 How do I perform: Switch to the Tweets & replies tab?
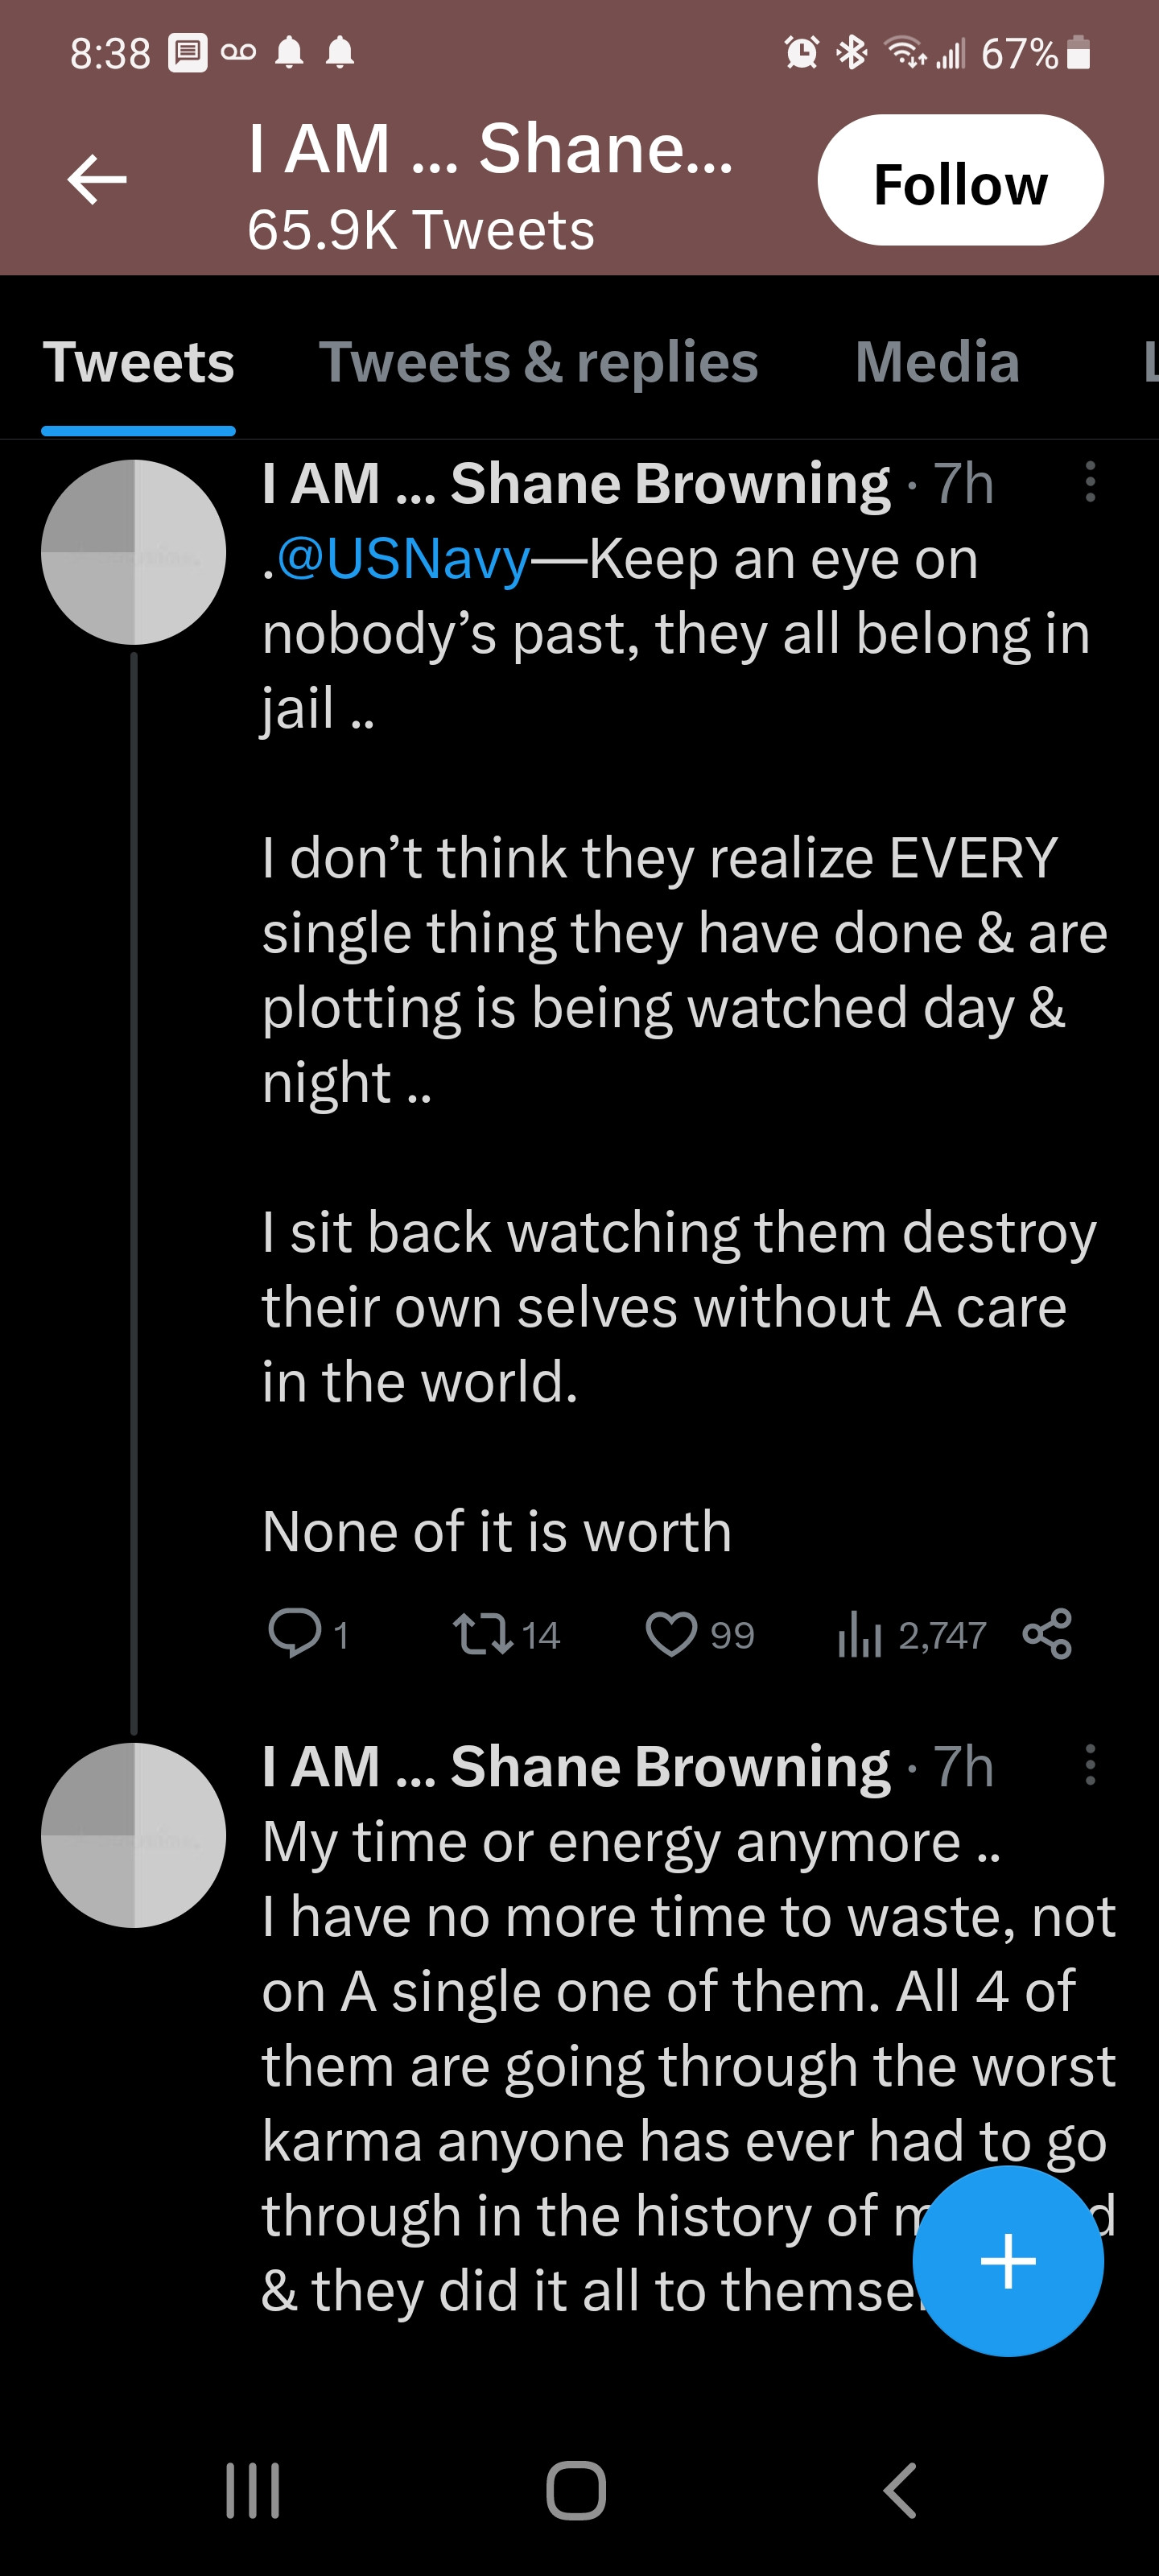(538, 362)
